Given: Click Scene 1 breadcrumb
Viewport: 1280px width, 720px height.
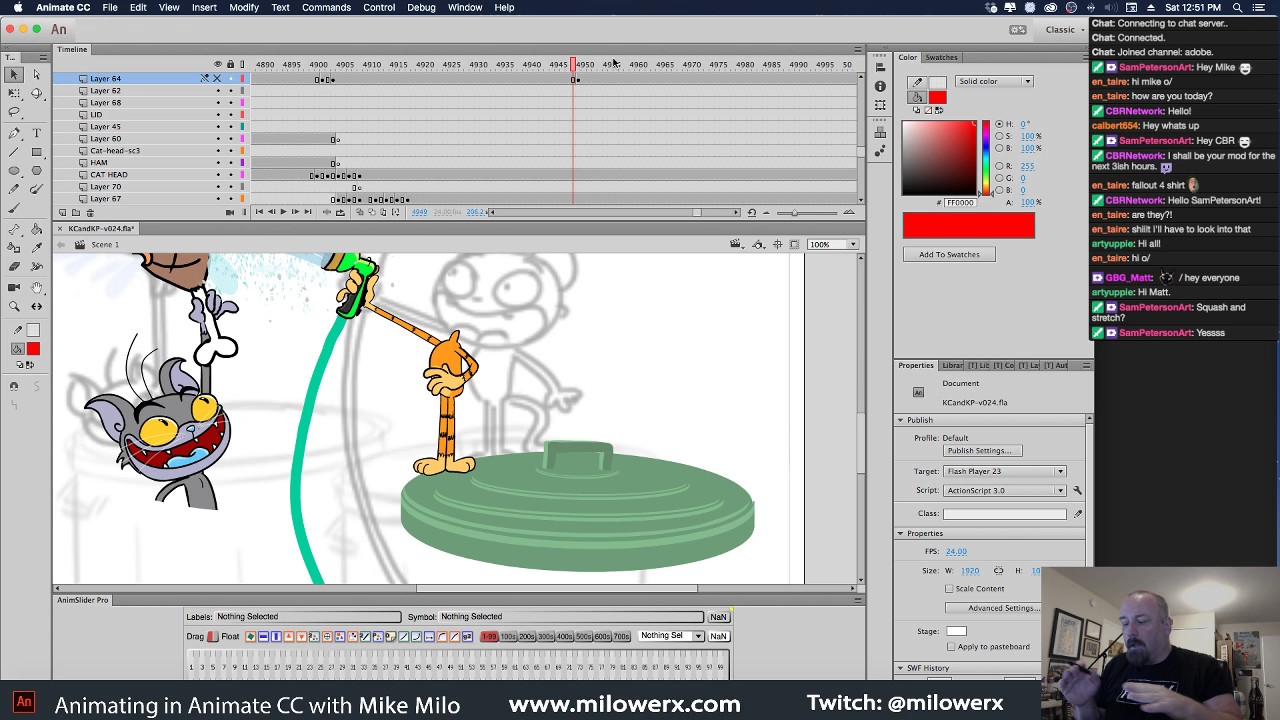Looking at the screenshot, I should point(105,244).
